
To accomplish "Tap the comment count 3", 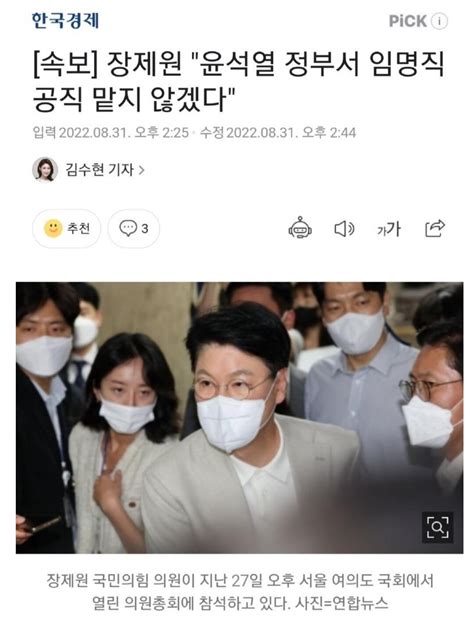I will [145, 229].
